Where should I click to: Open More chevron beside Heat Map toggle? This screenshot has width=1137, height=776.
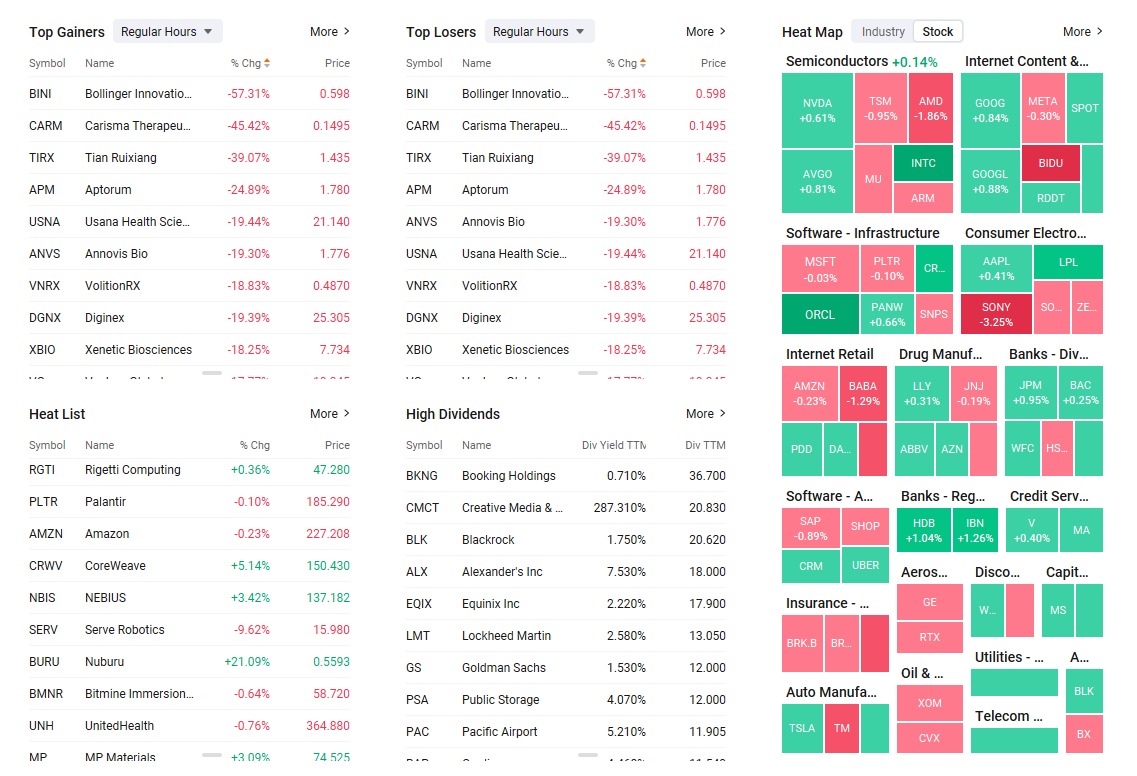(1099, 32)
